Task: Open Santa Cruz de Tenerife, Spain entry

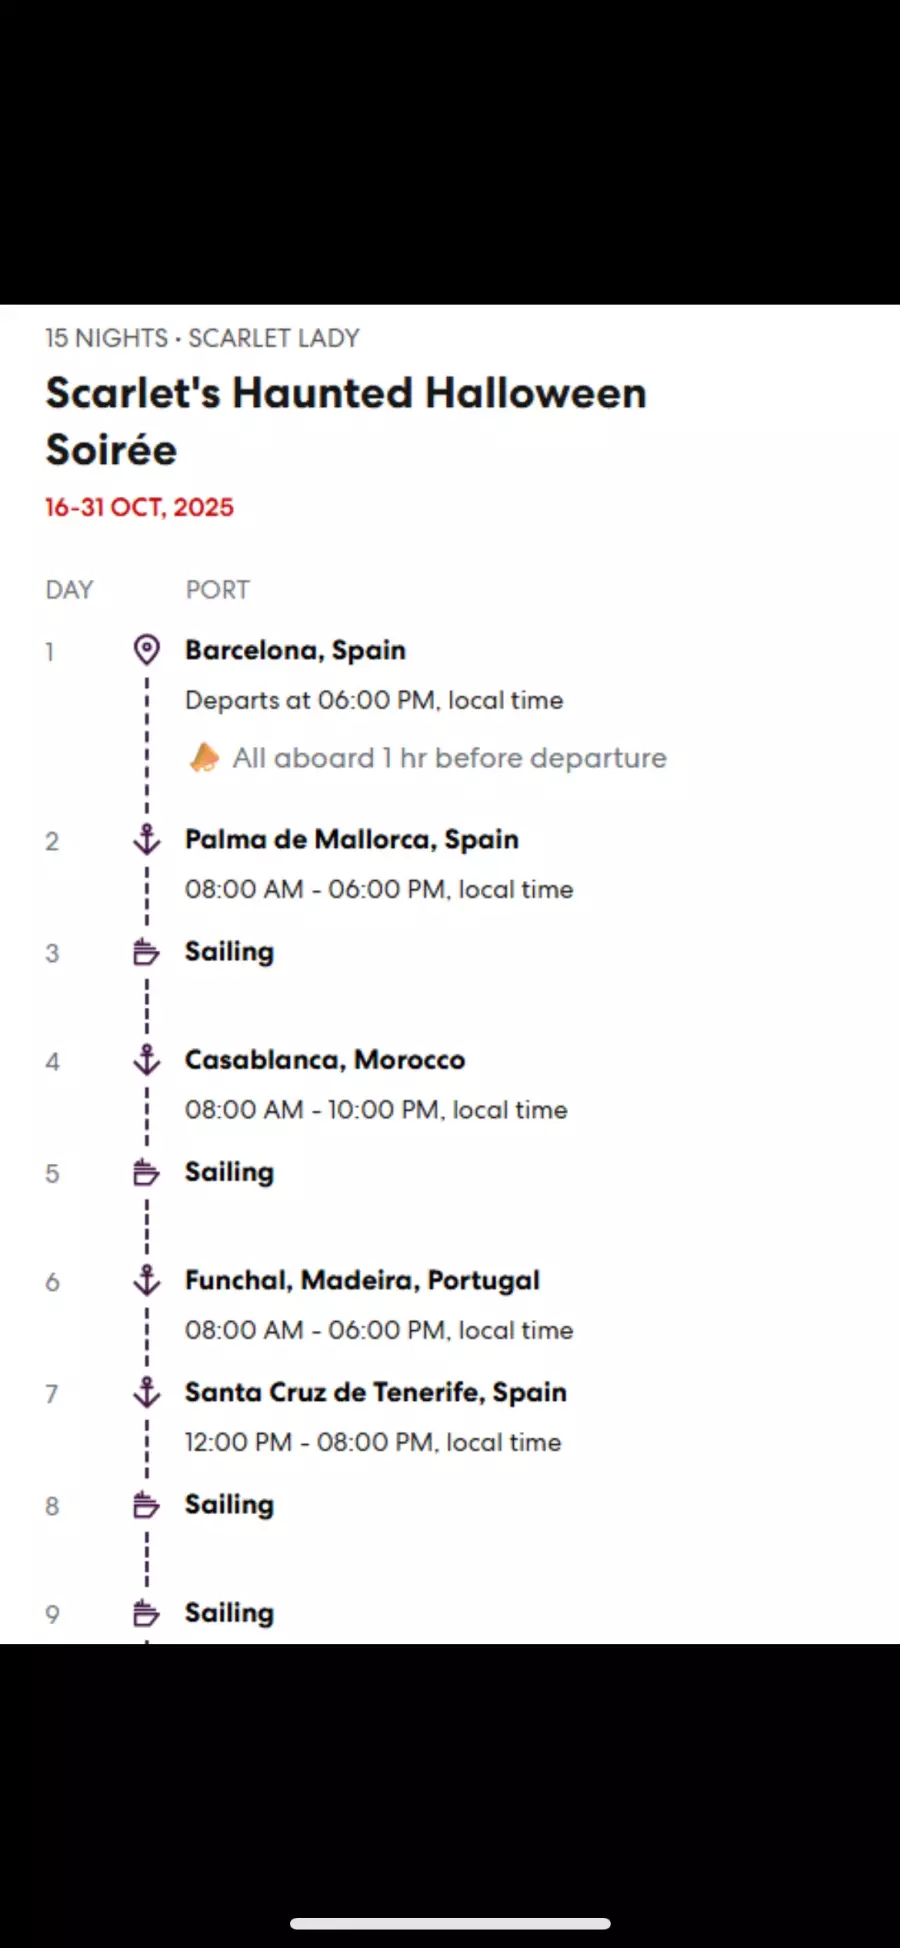Action: point(376,1392)
